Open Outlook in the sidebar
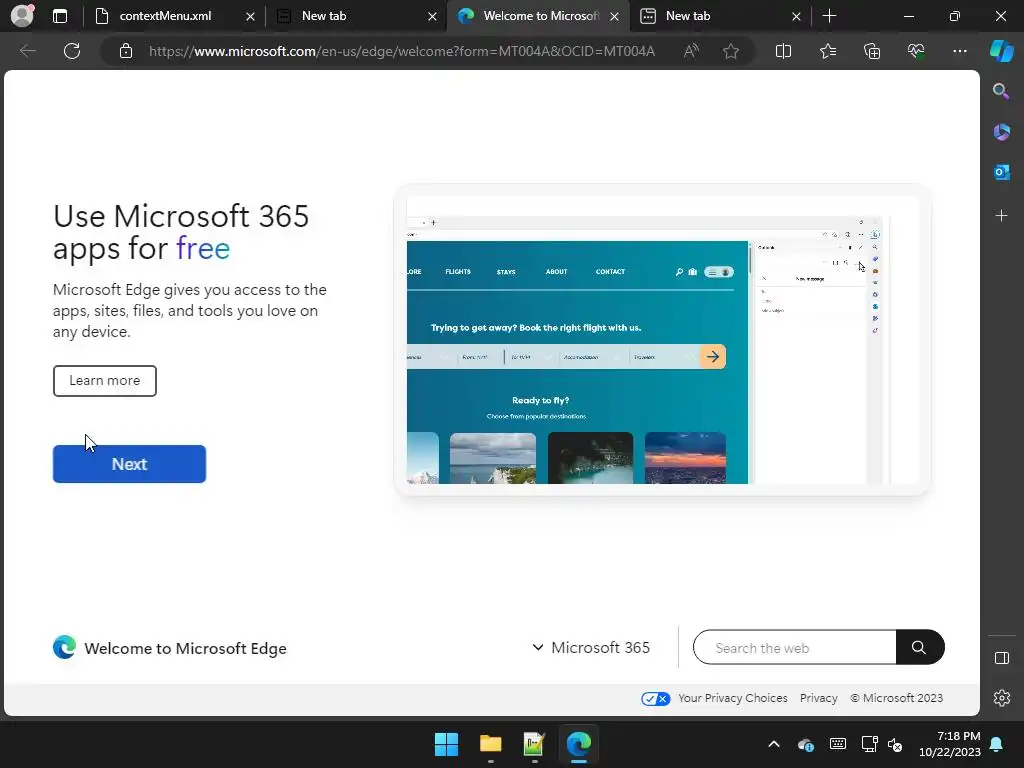Screen dimensions: 1024x768 pyautogui.click(x=1001, y=172)
